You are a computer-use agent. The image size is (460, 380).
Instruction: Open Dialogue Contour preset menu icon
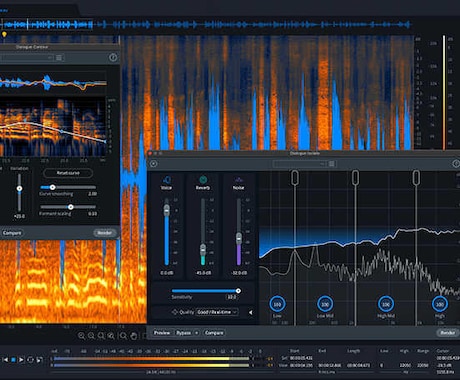pyautogui.click(x=59, y=58)
